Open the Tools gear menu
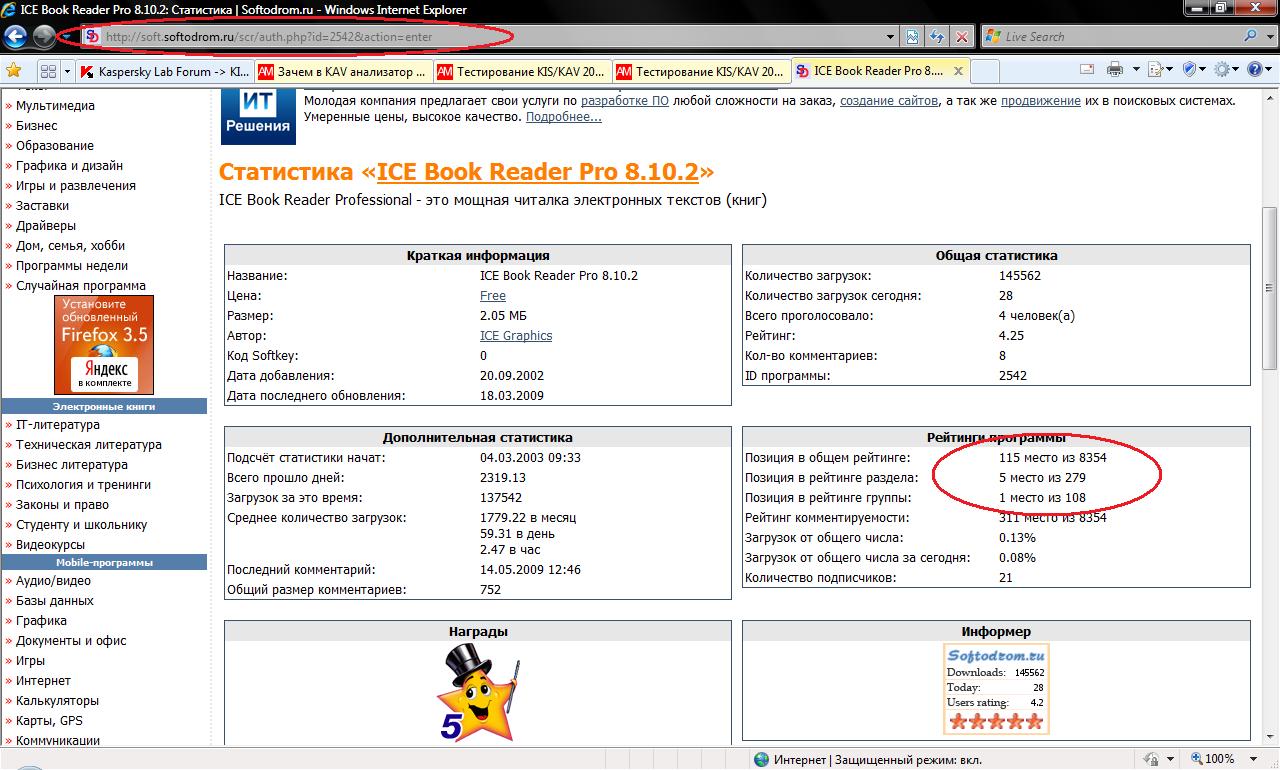Viewport: 1280px width, 770px height. (x=1222, y=70)
